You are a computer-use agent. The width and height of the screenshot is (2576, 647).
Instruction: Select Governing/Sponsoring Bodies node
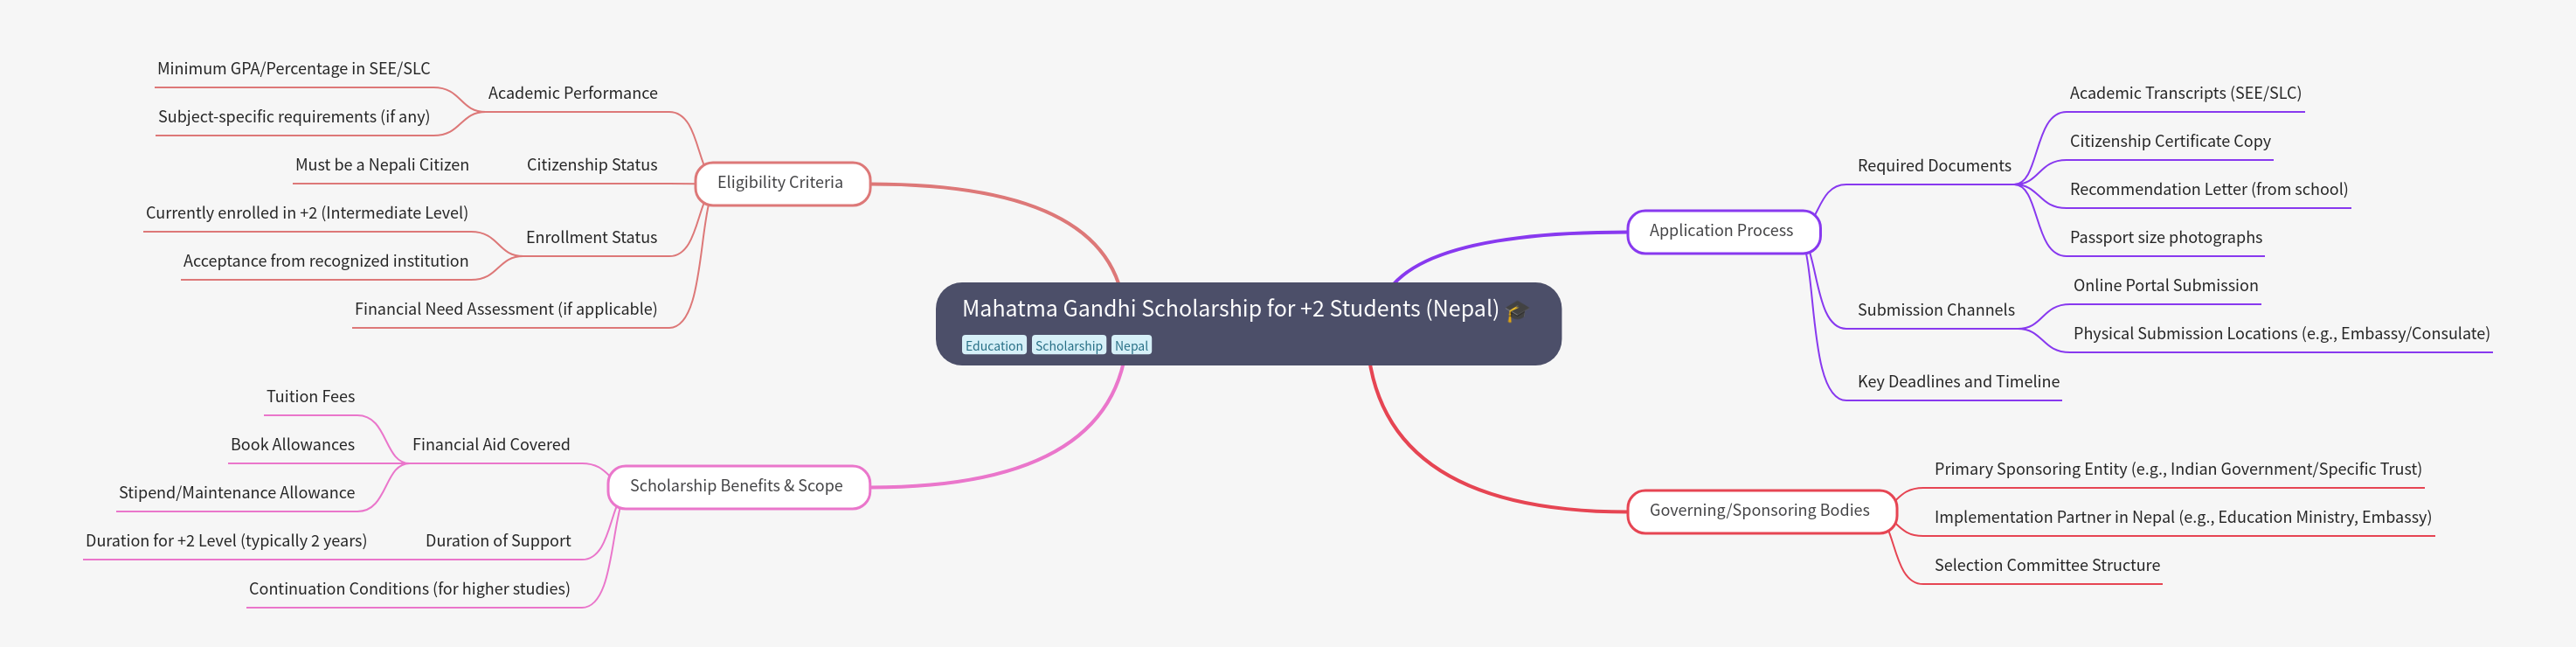point(1759,511)
